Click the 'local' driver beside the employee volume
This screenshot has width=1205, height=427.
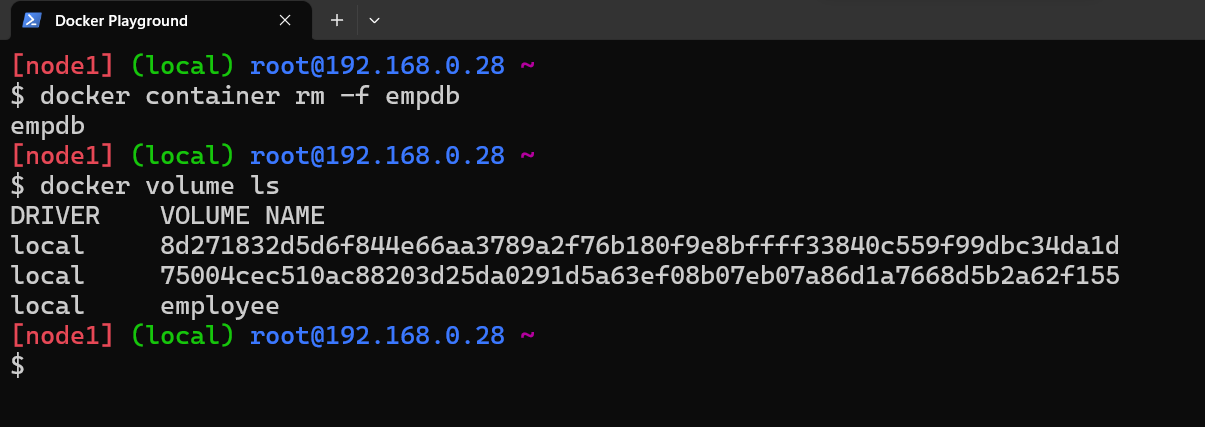47,306
